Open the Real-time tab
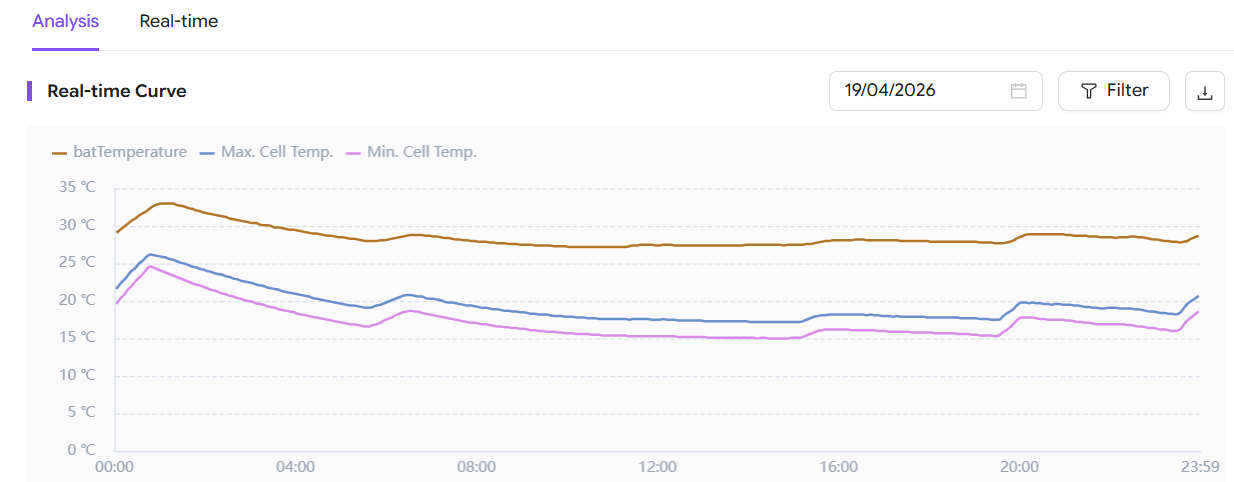Viewport: 1234px width, 482px height. pyautogui.click(x=179, y=21)
